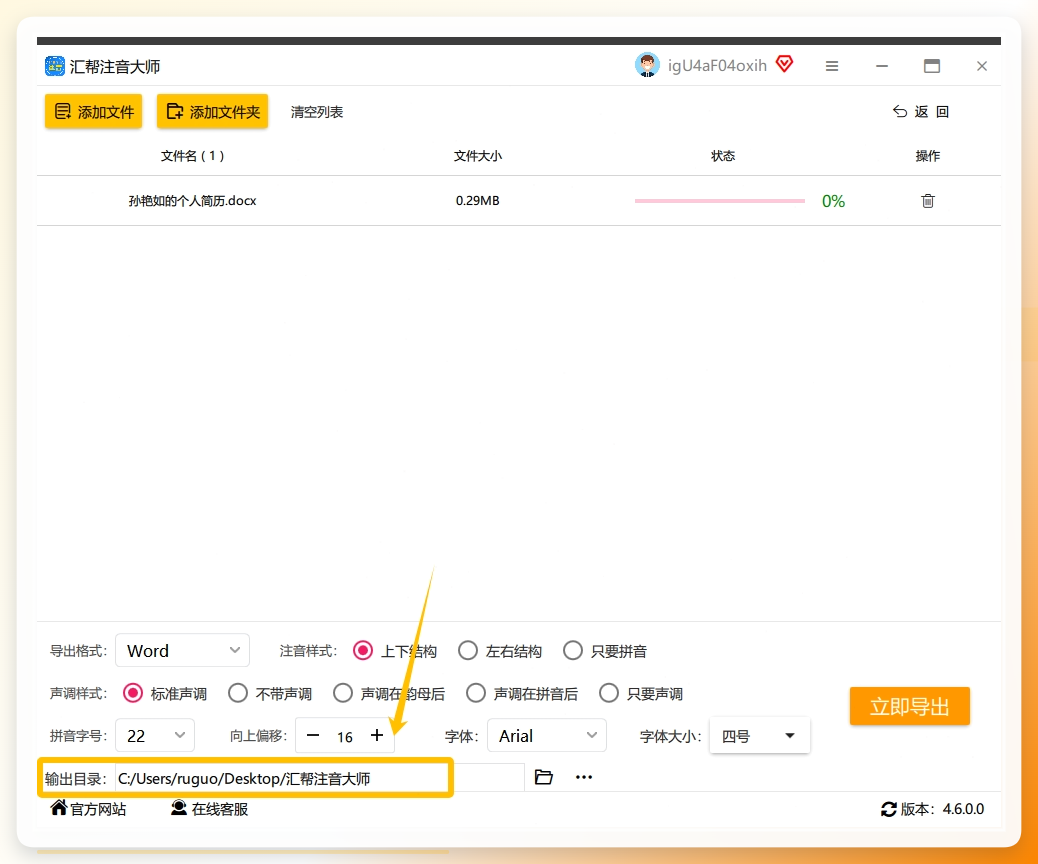Select 只要声调 tone style
Screen dimensions: 1038x864
point(641,694)
